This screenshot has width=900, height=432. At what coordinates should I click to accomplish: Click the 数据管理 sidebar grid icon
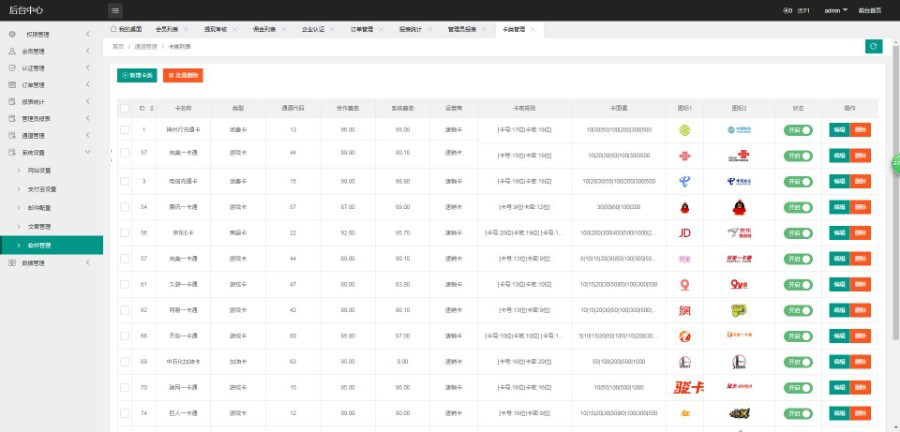[12, 262]
